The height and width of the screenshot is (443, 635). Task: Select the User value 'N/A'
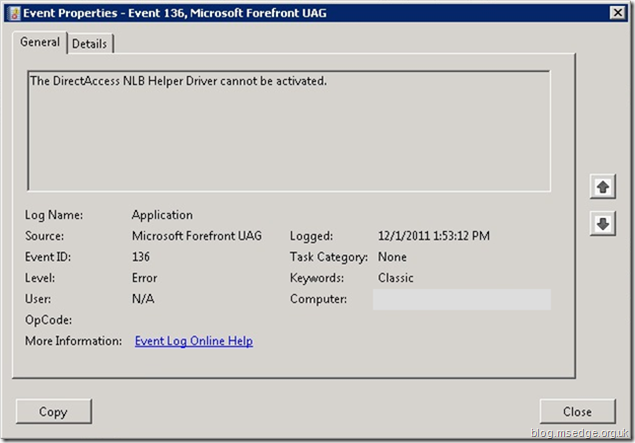tap(143, 299)
